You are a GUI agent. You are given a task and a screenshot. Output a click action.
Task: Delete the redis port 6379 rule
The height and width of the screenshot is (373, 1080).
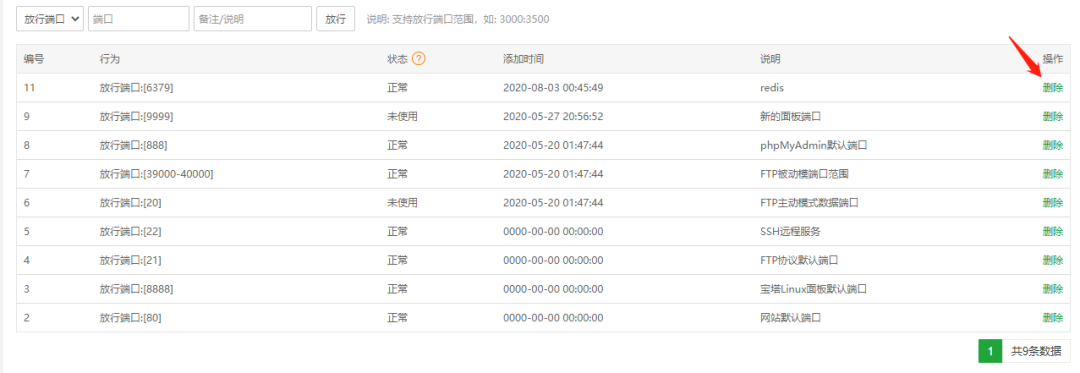(x=1052, y=88)
